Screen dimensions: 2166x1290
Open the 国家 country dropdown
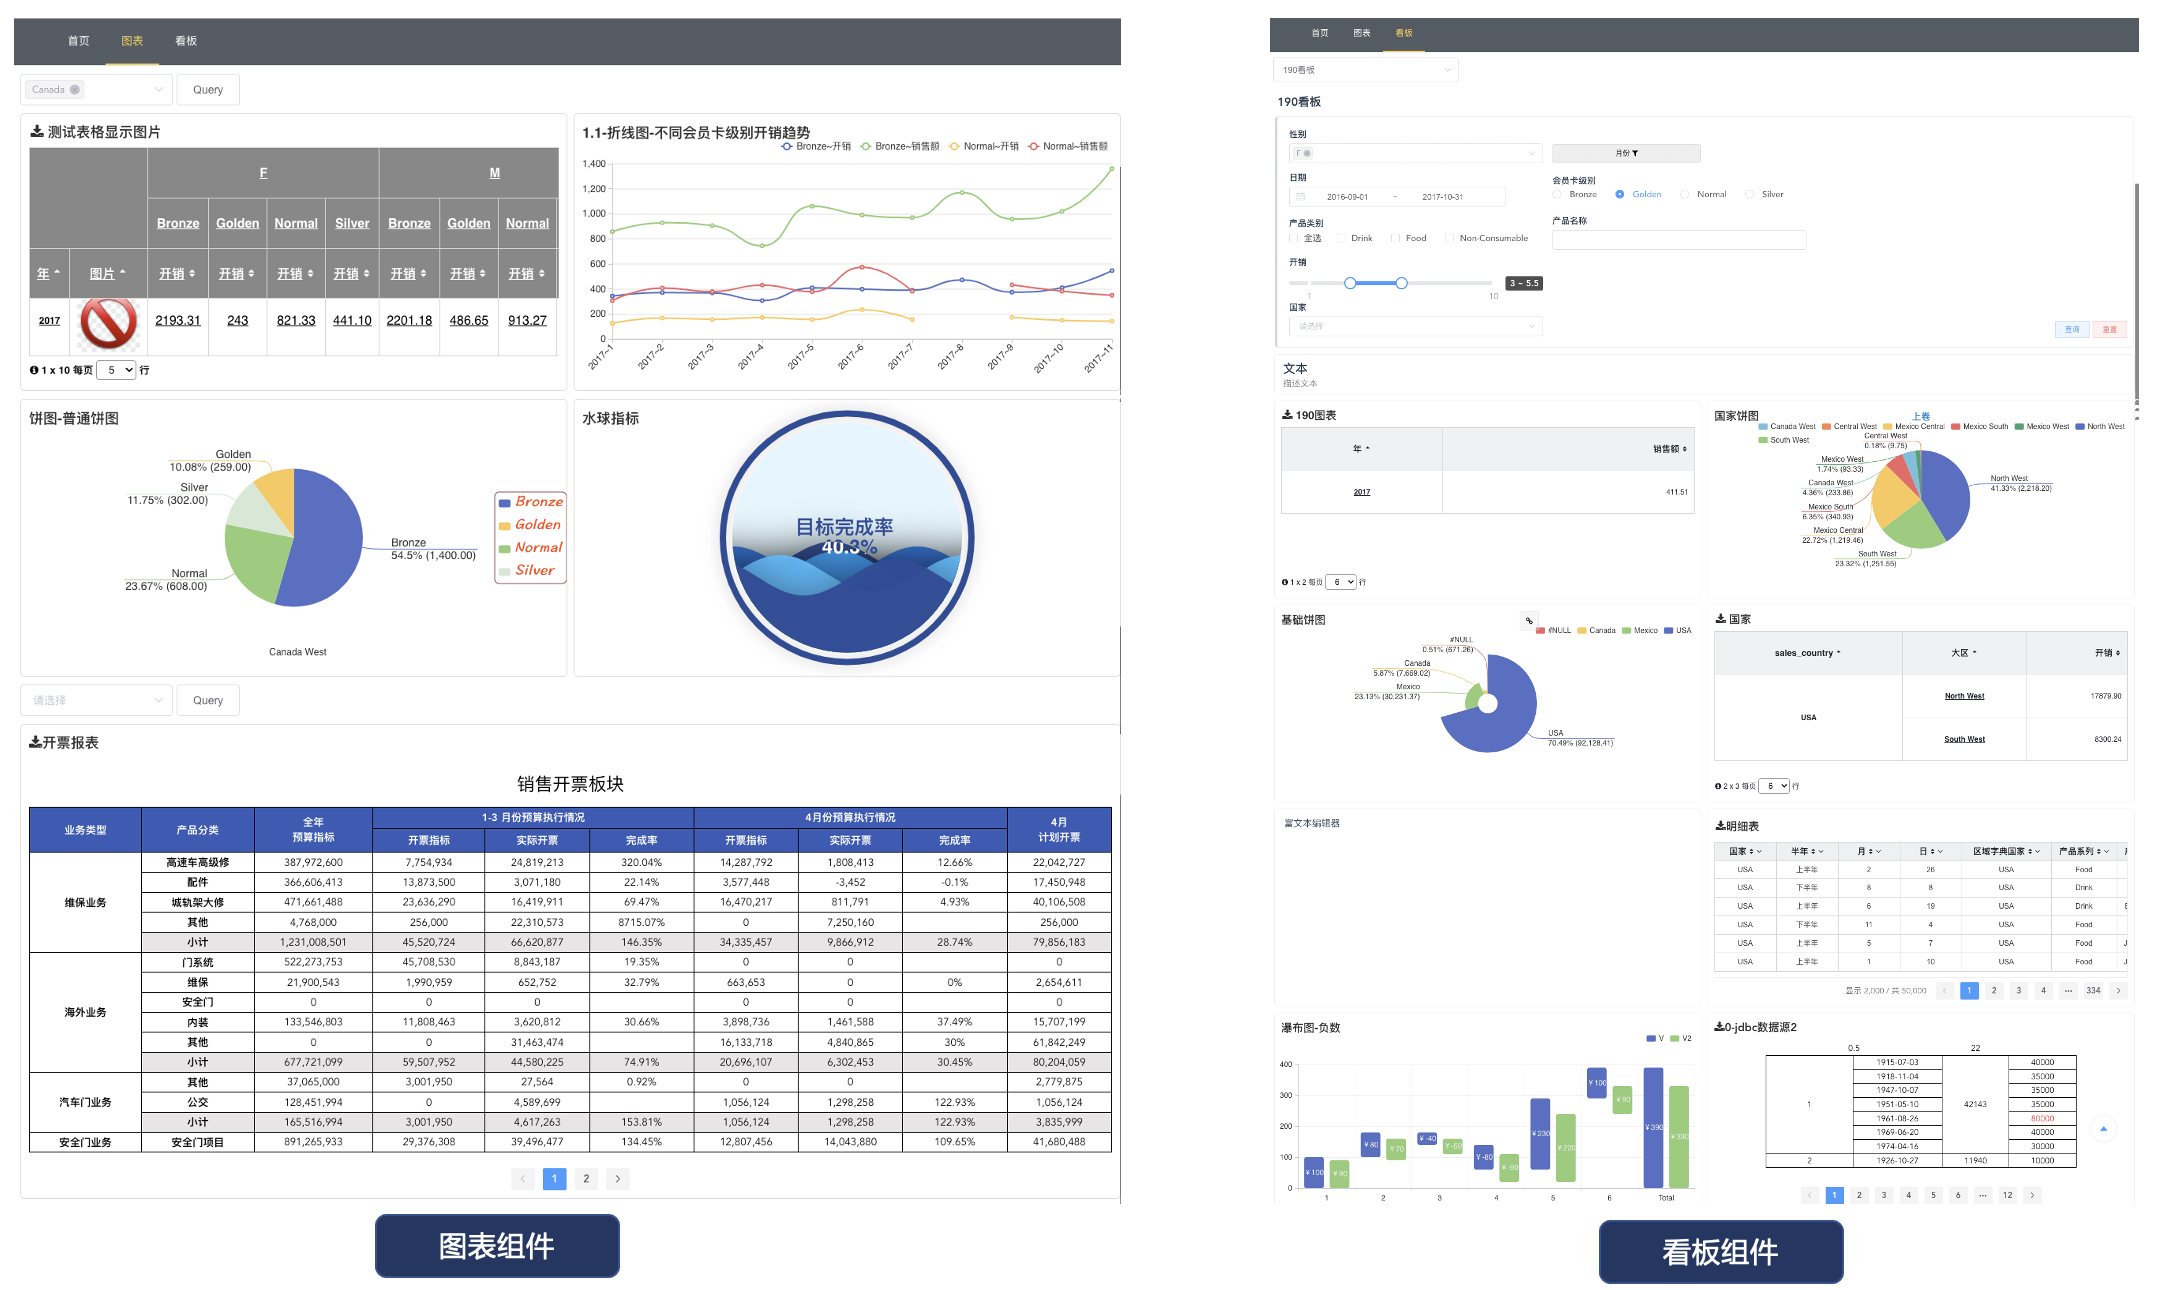1415,327
